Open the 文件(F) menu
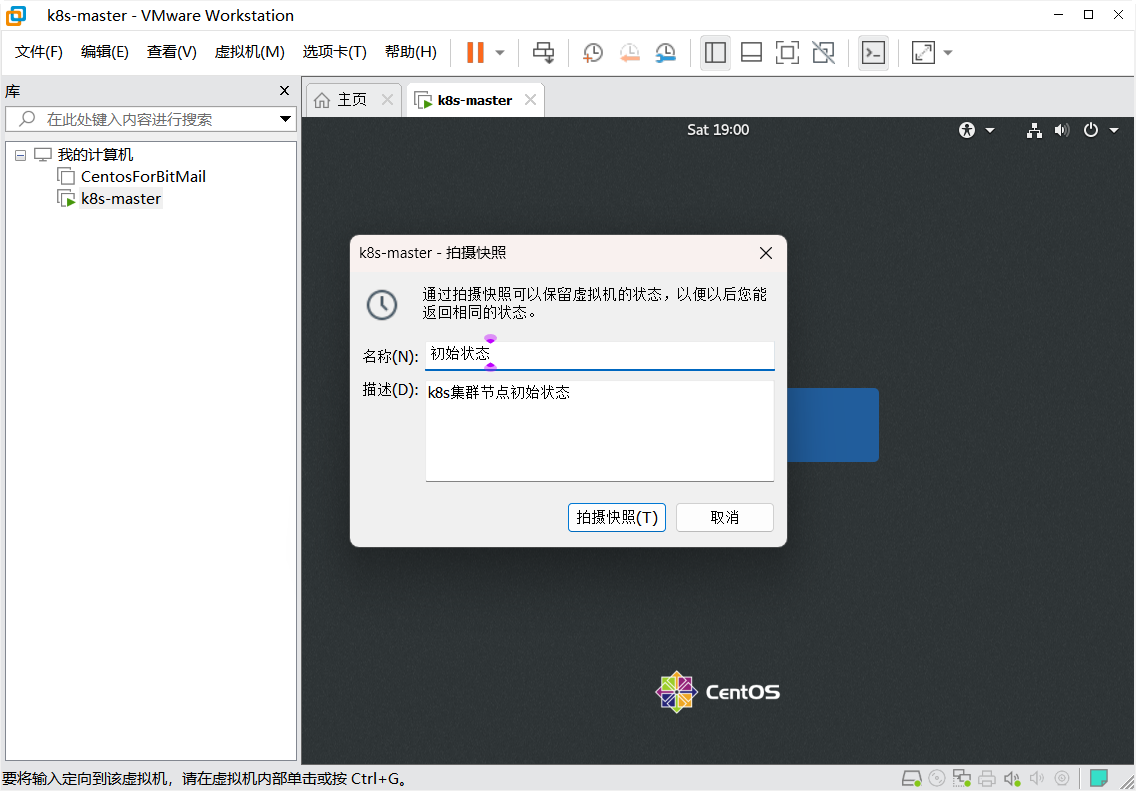This screenshot has width=1136, height=791. (39, 52)
